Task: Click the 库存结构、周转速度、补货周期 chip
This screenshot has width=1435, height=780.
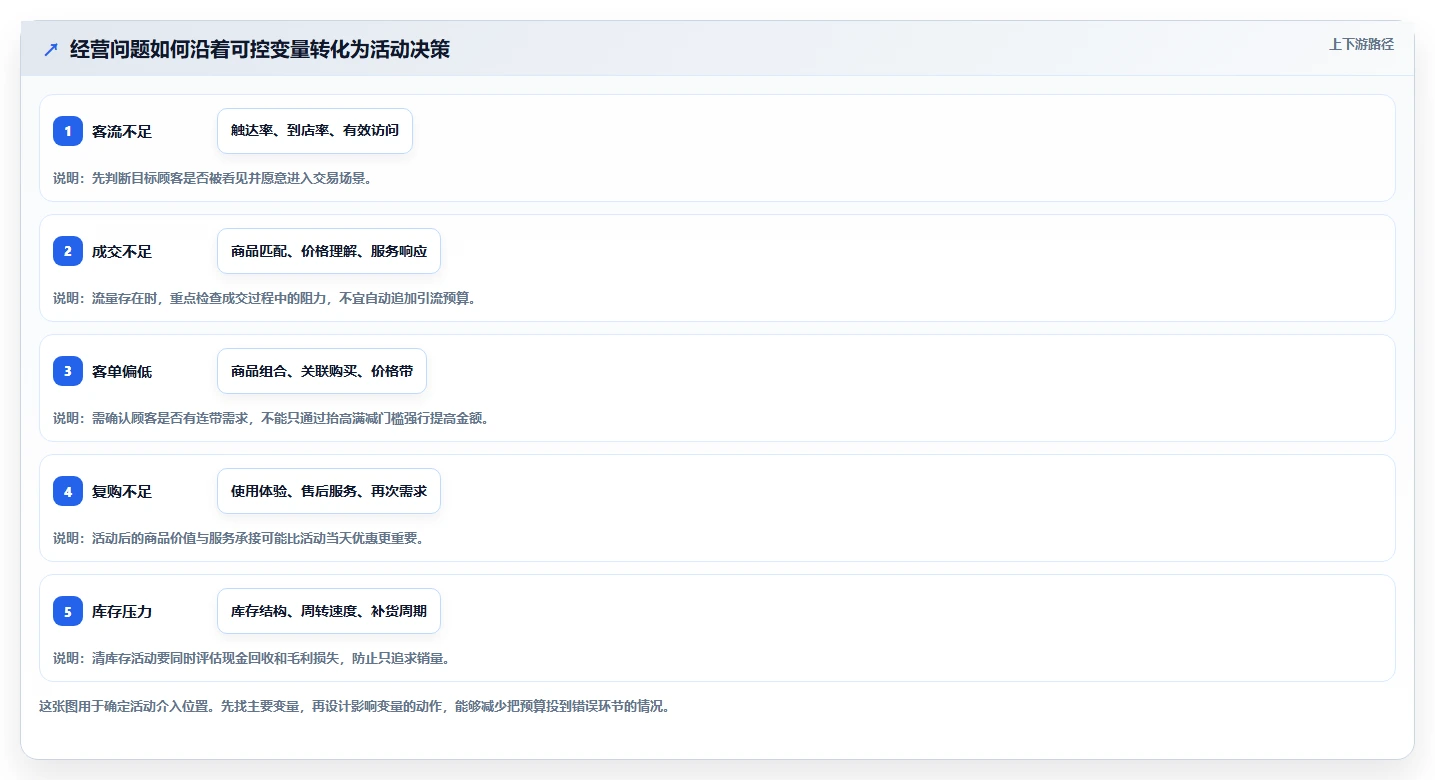Action: [x=329, y=611]
